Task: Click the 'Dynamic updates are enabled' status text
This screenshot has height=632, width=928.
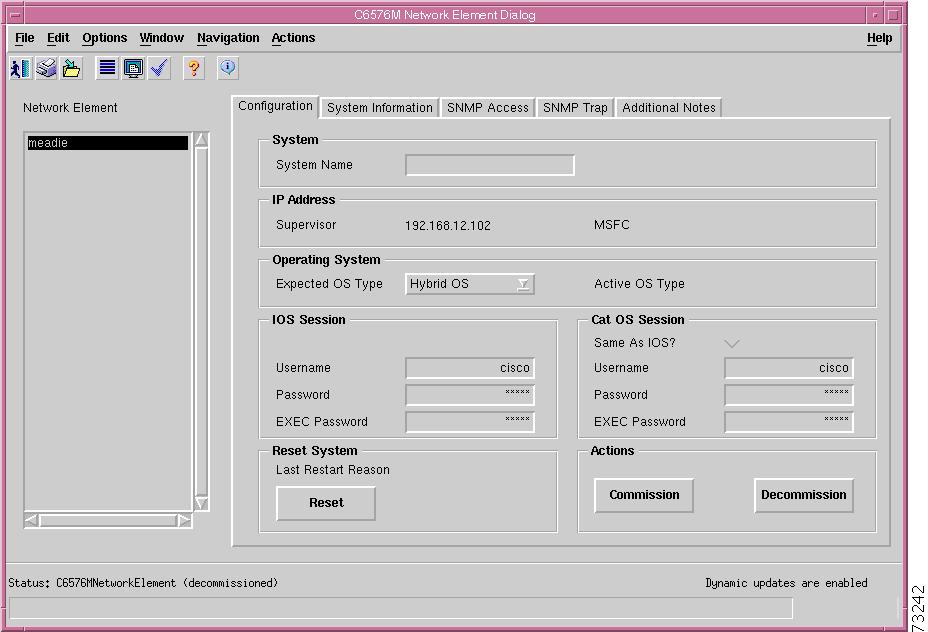Action: click(787, 583)
